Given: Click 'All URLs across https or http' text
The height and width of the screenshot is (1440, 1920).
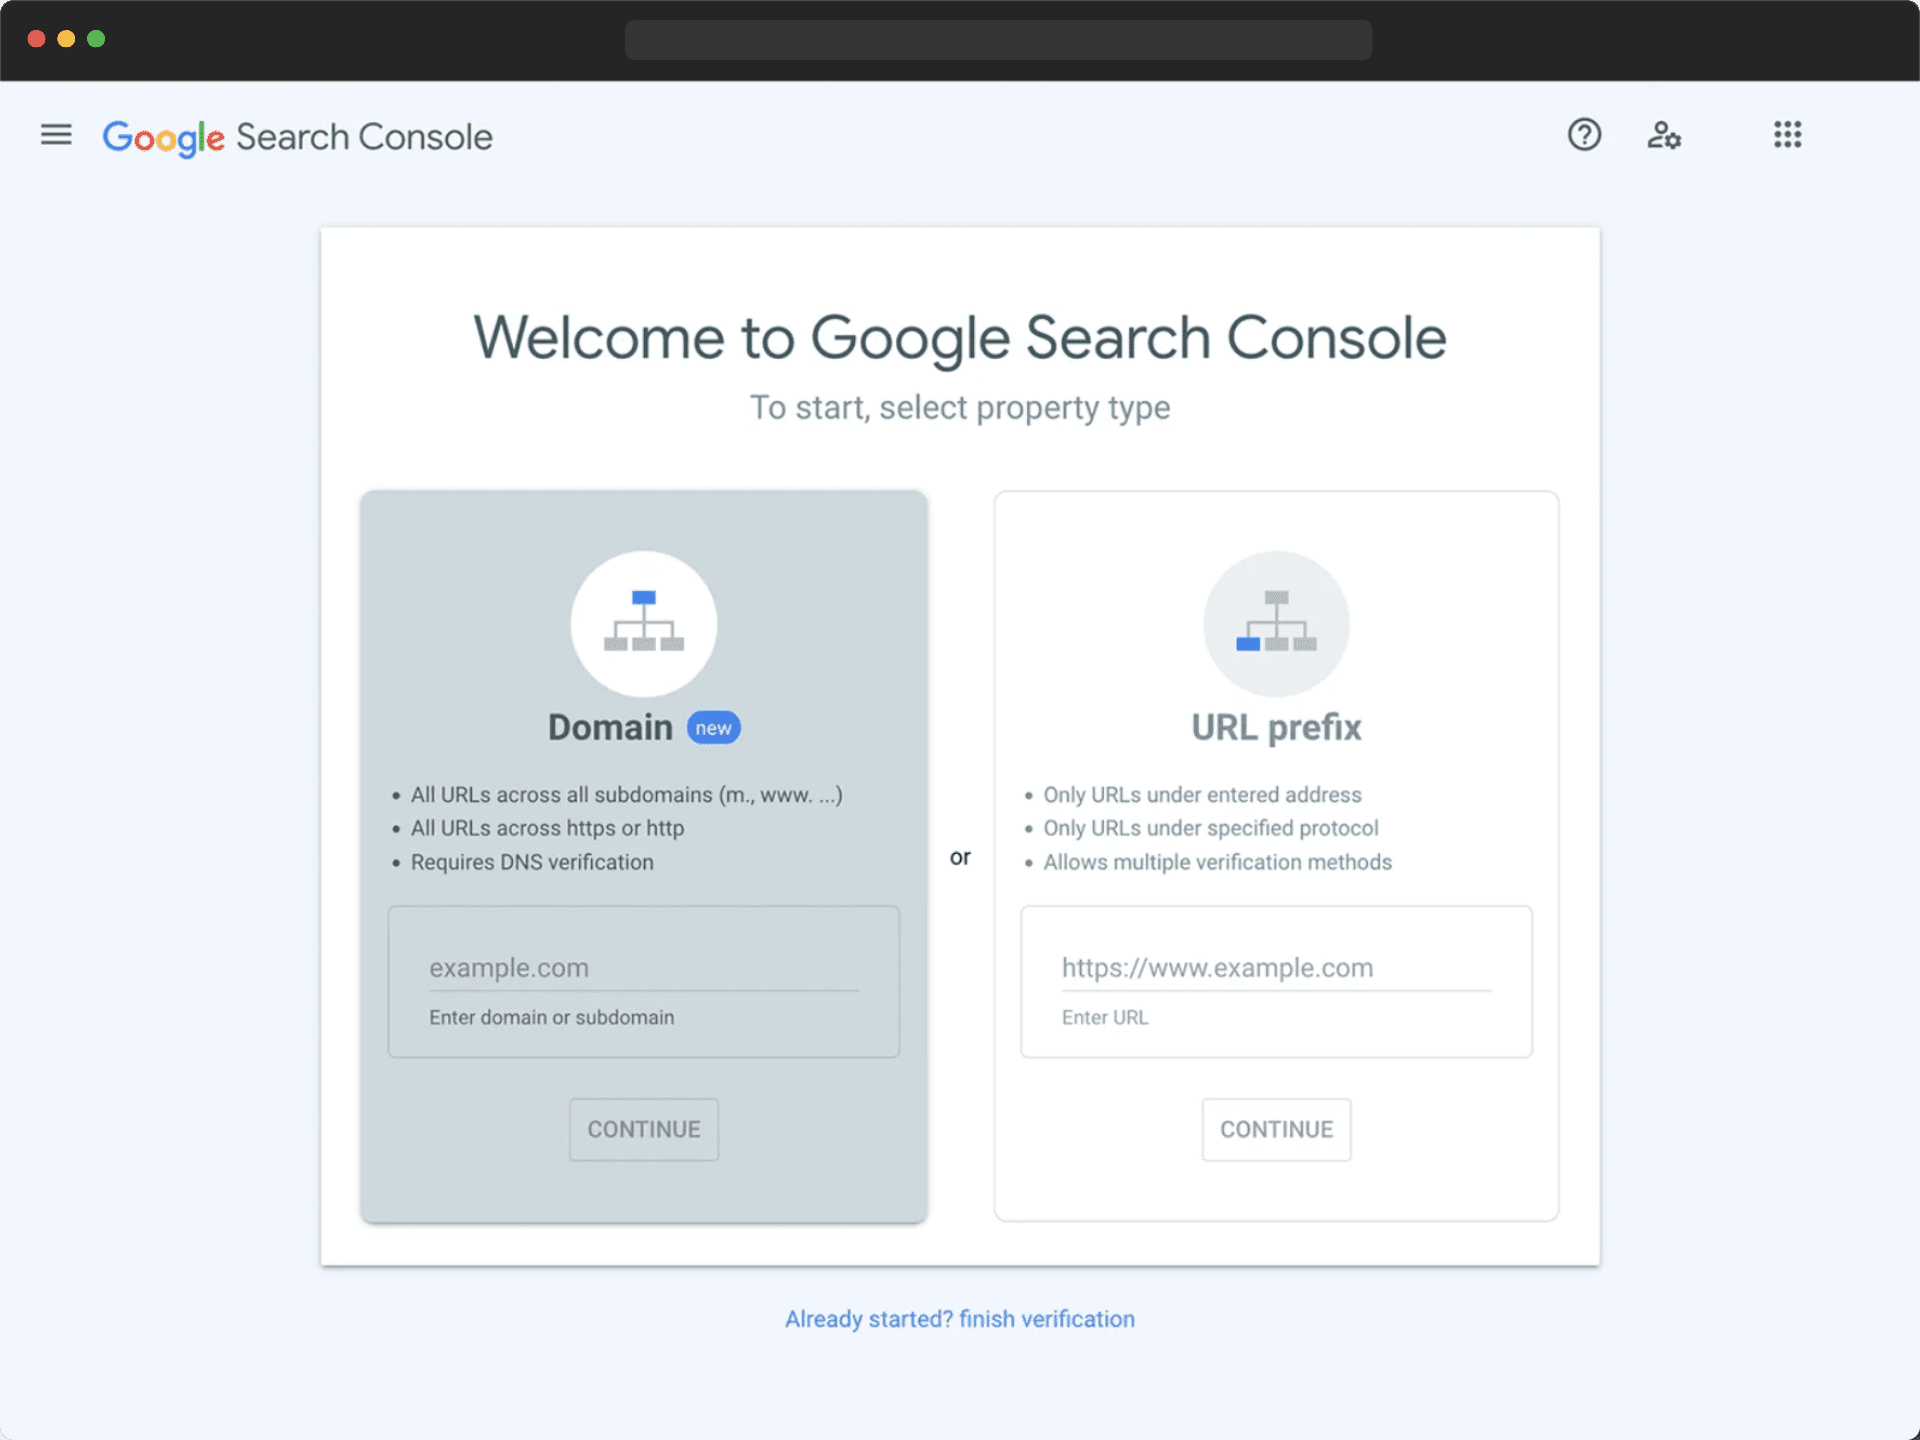Looking at the screenshot, I should point(547,828).
